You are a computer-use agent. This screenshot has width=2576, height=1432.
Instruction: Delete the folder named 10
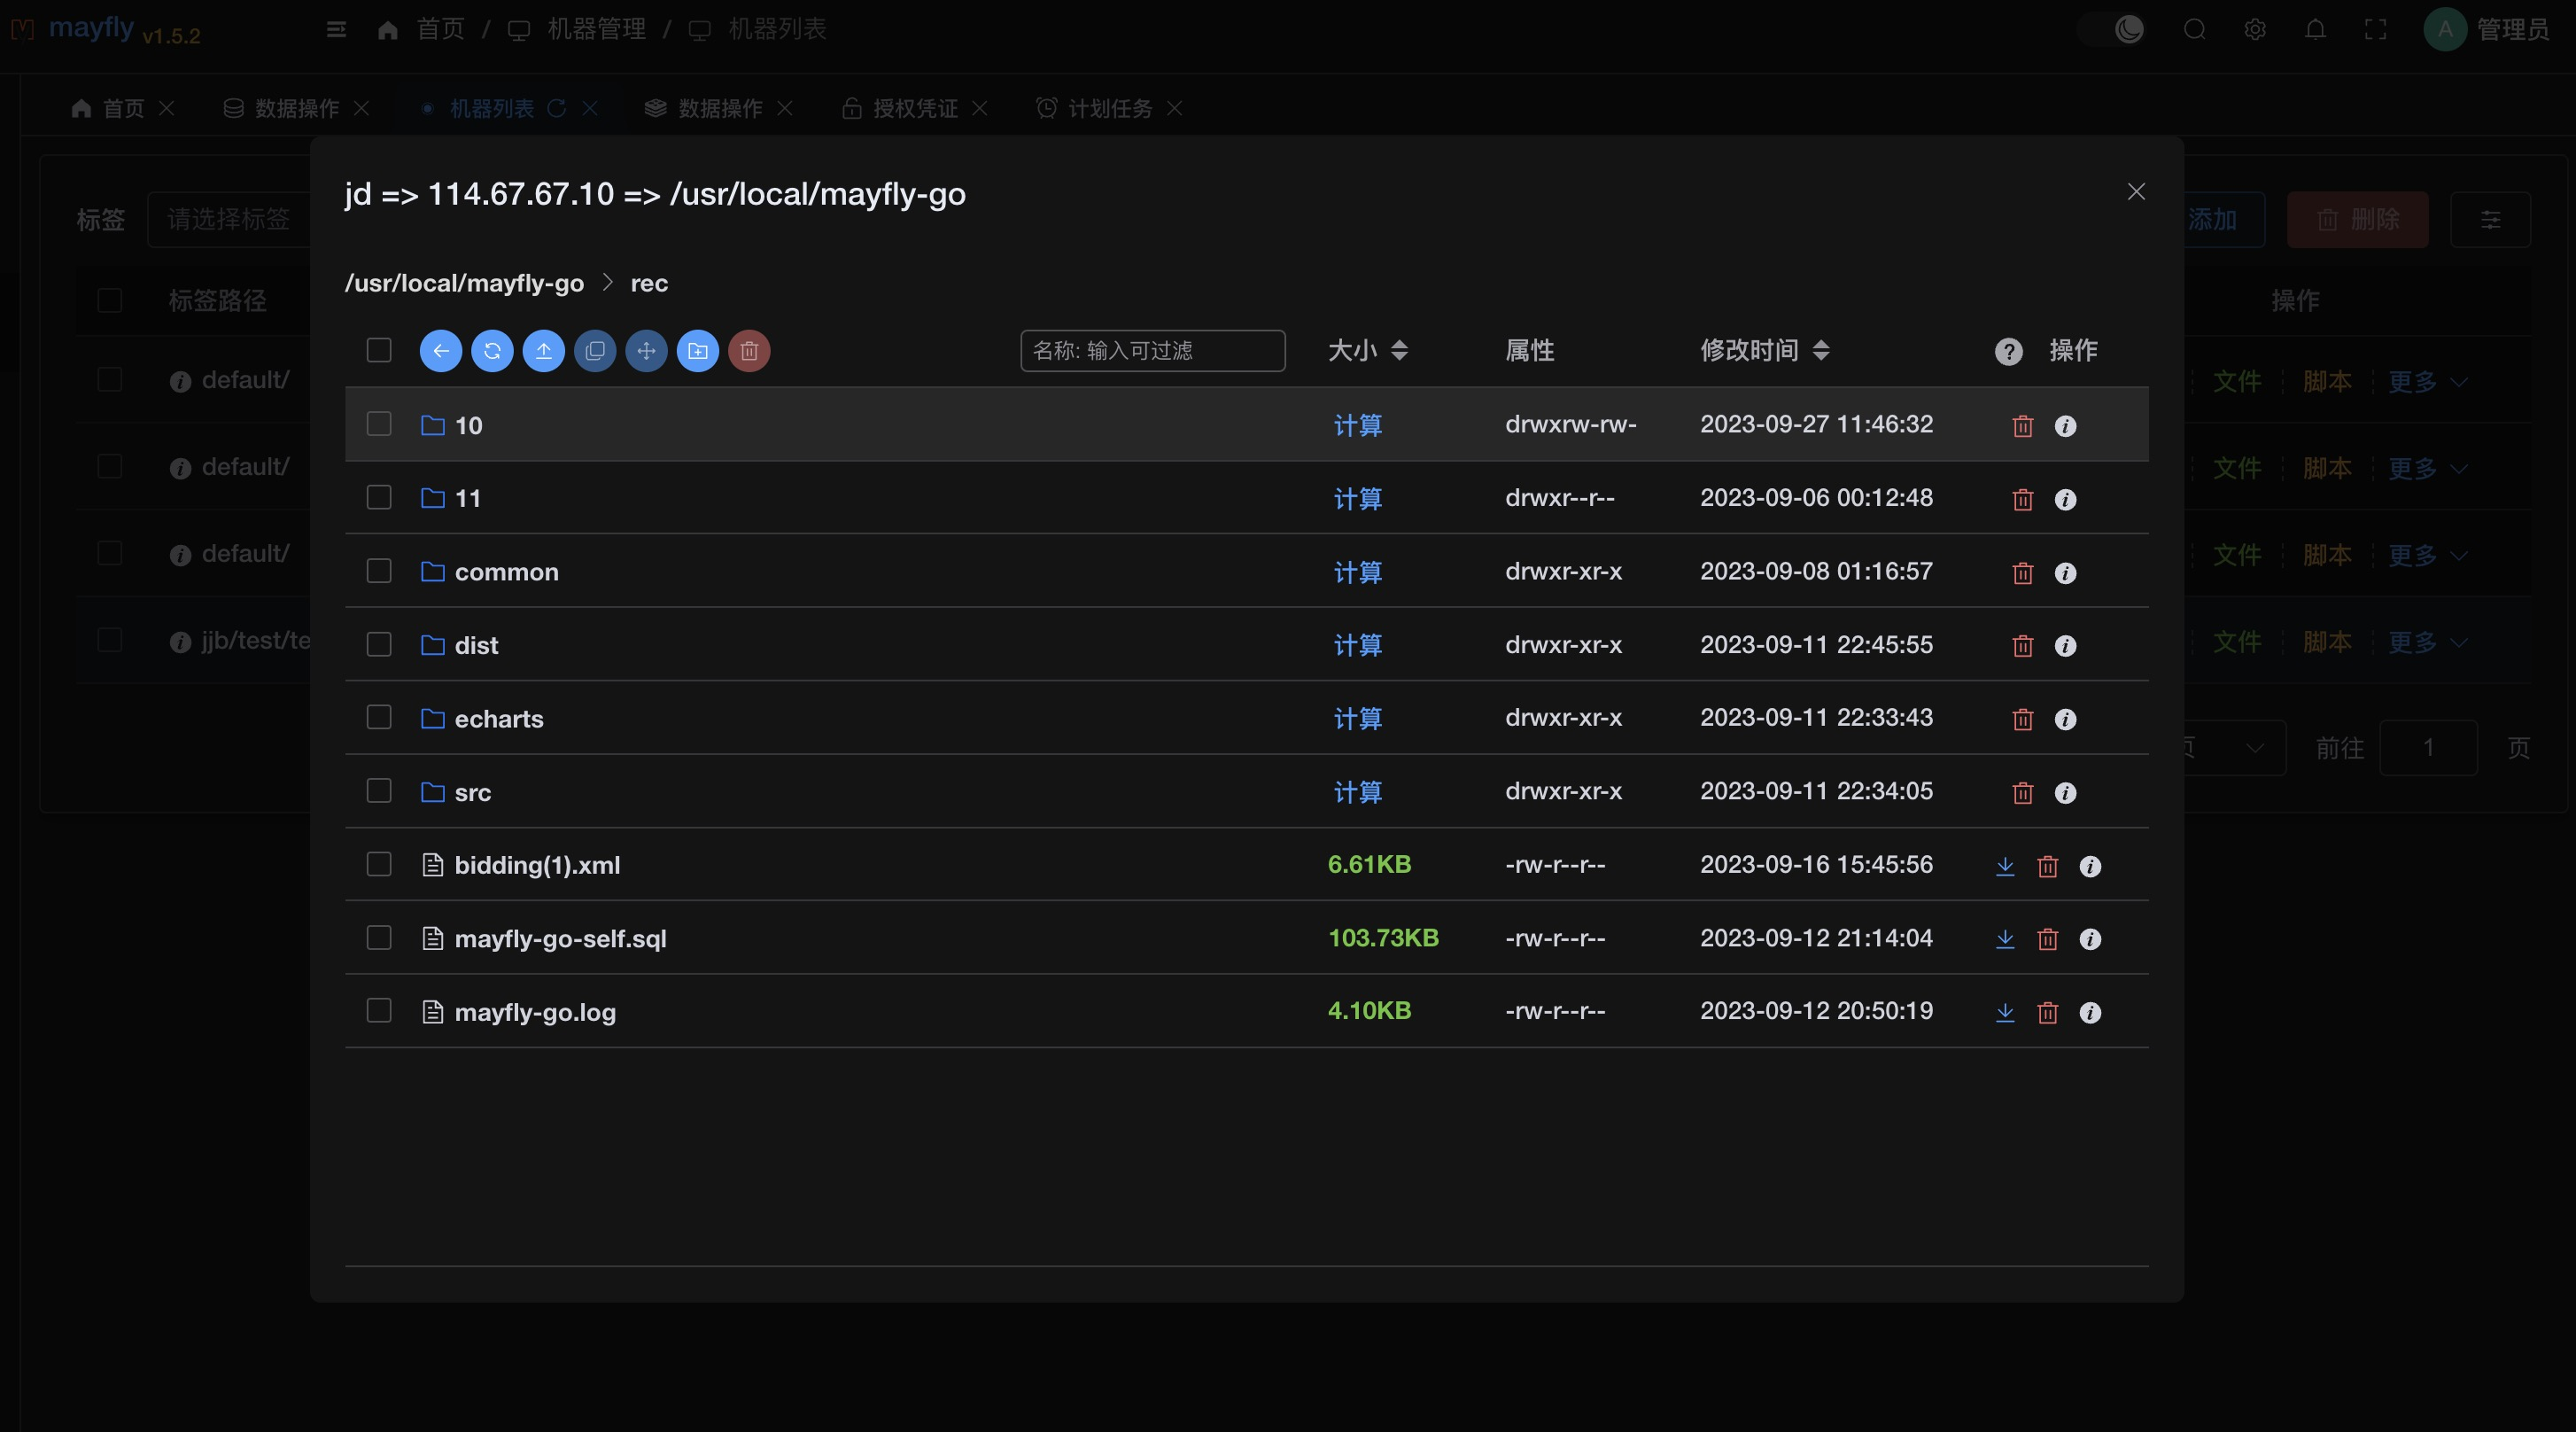tap(2022, 426)
